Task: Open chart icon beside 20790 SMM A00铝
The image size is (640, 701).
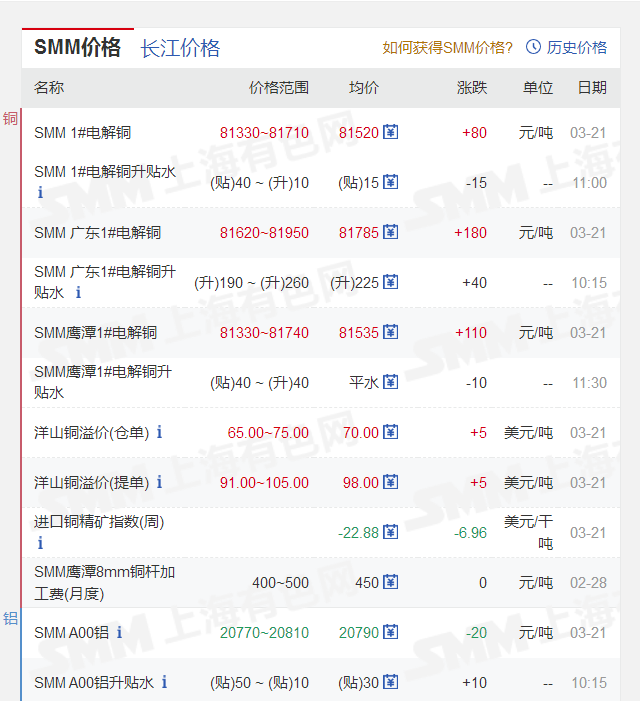Action: coord(391,632)
